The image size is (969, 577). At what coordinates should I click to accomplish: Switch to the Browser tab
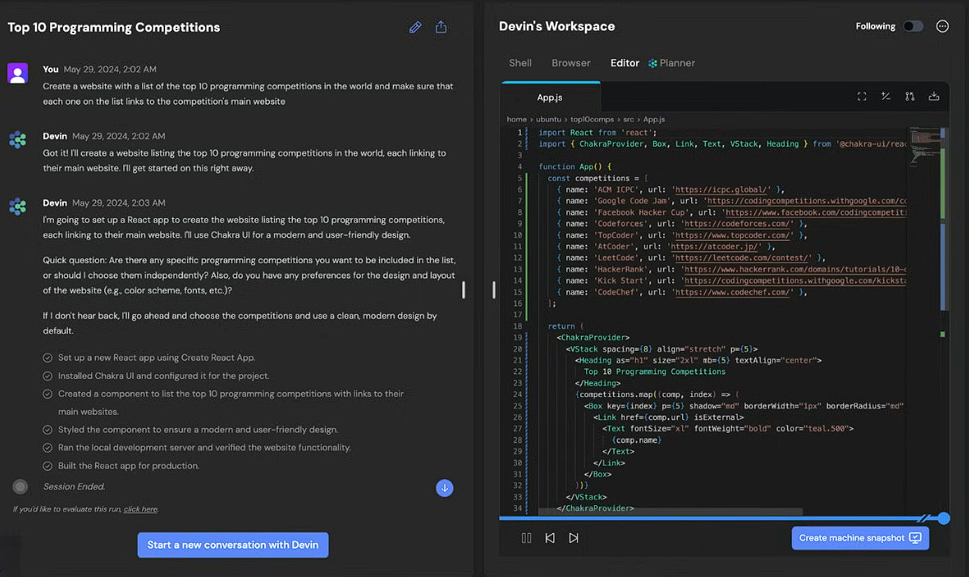[x=571, y=63]
